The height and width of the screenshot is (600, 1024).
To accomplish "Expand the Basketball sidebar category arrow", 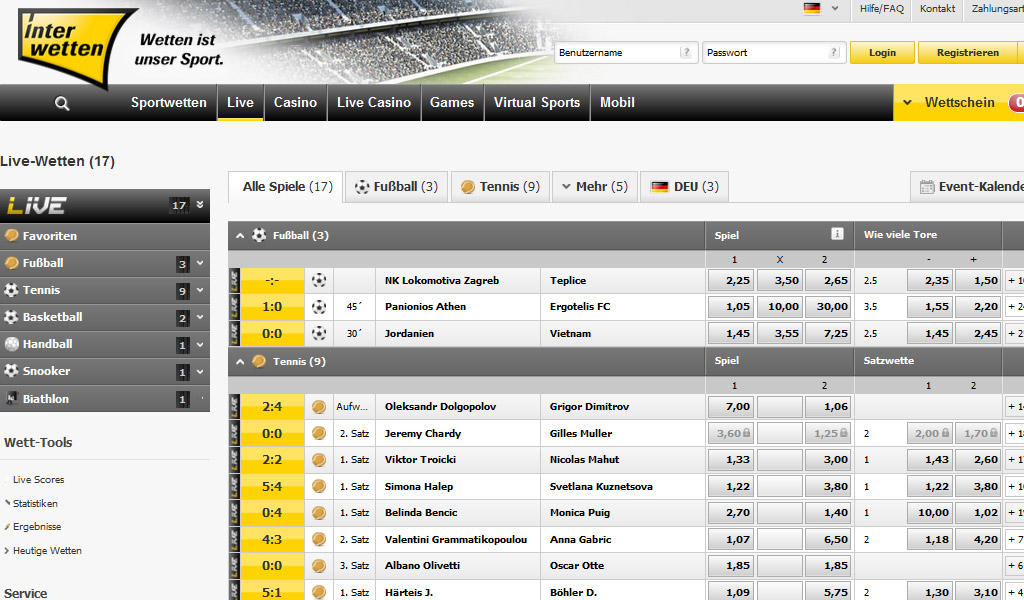I will [200, 317].
